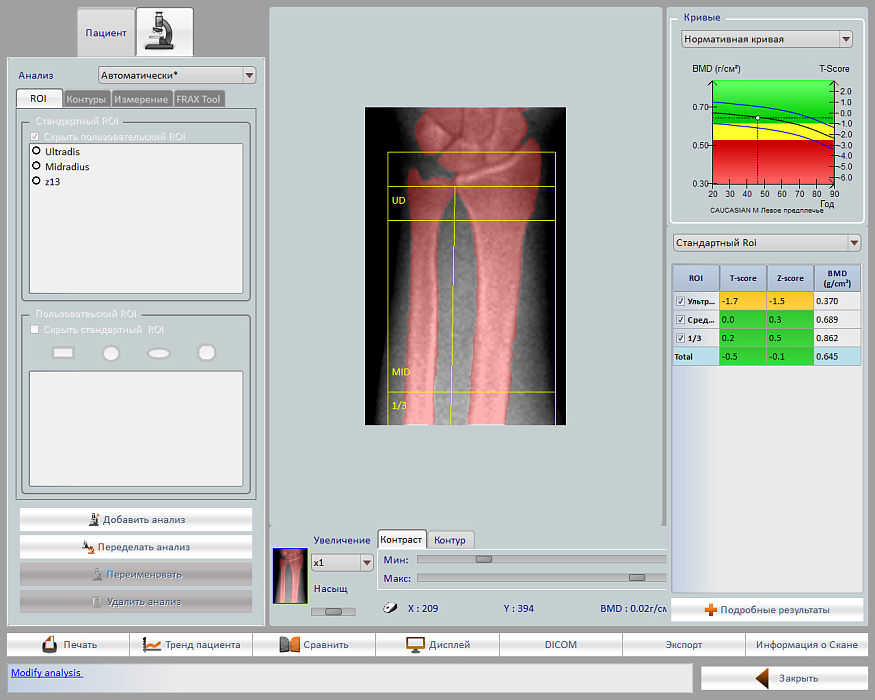Screen dimensions: 875x700
Task: Click the Modify analysis link
Action: (46, 673)
